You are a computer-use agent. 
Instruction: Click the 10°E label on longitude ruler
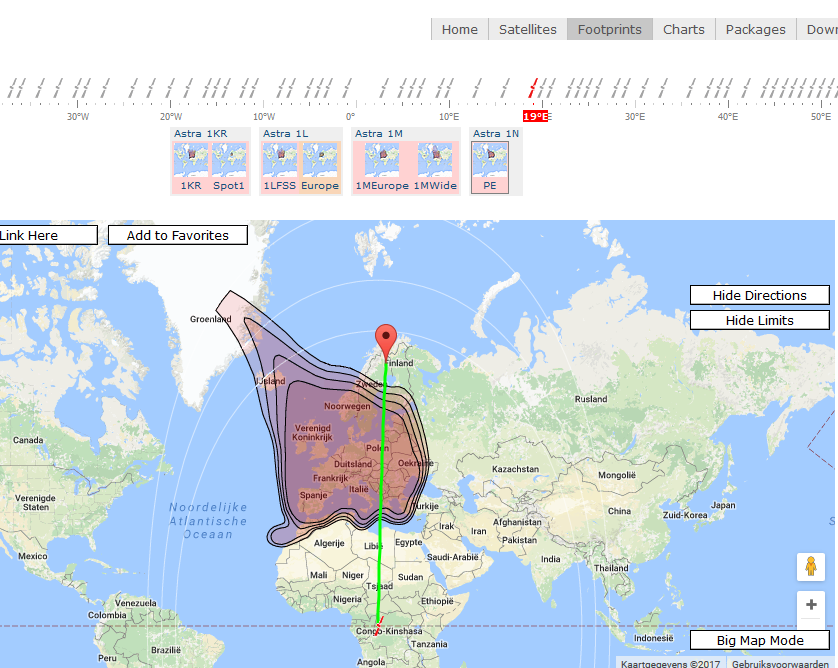[x=449, y=116]
